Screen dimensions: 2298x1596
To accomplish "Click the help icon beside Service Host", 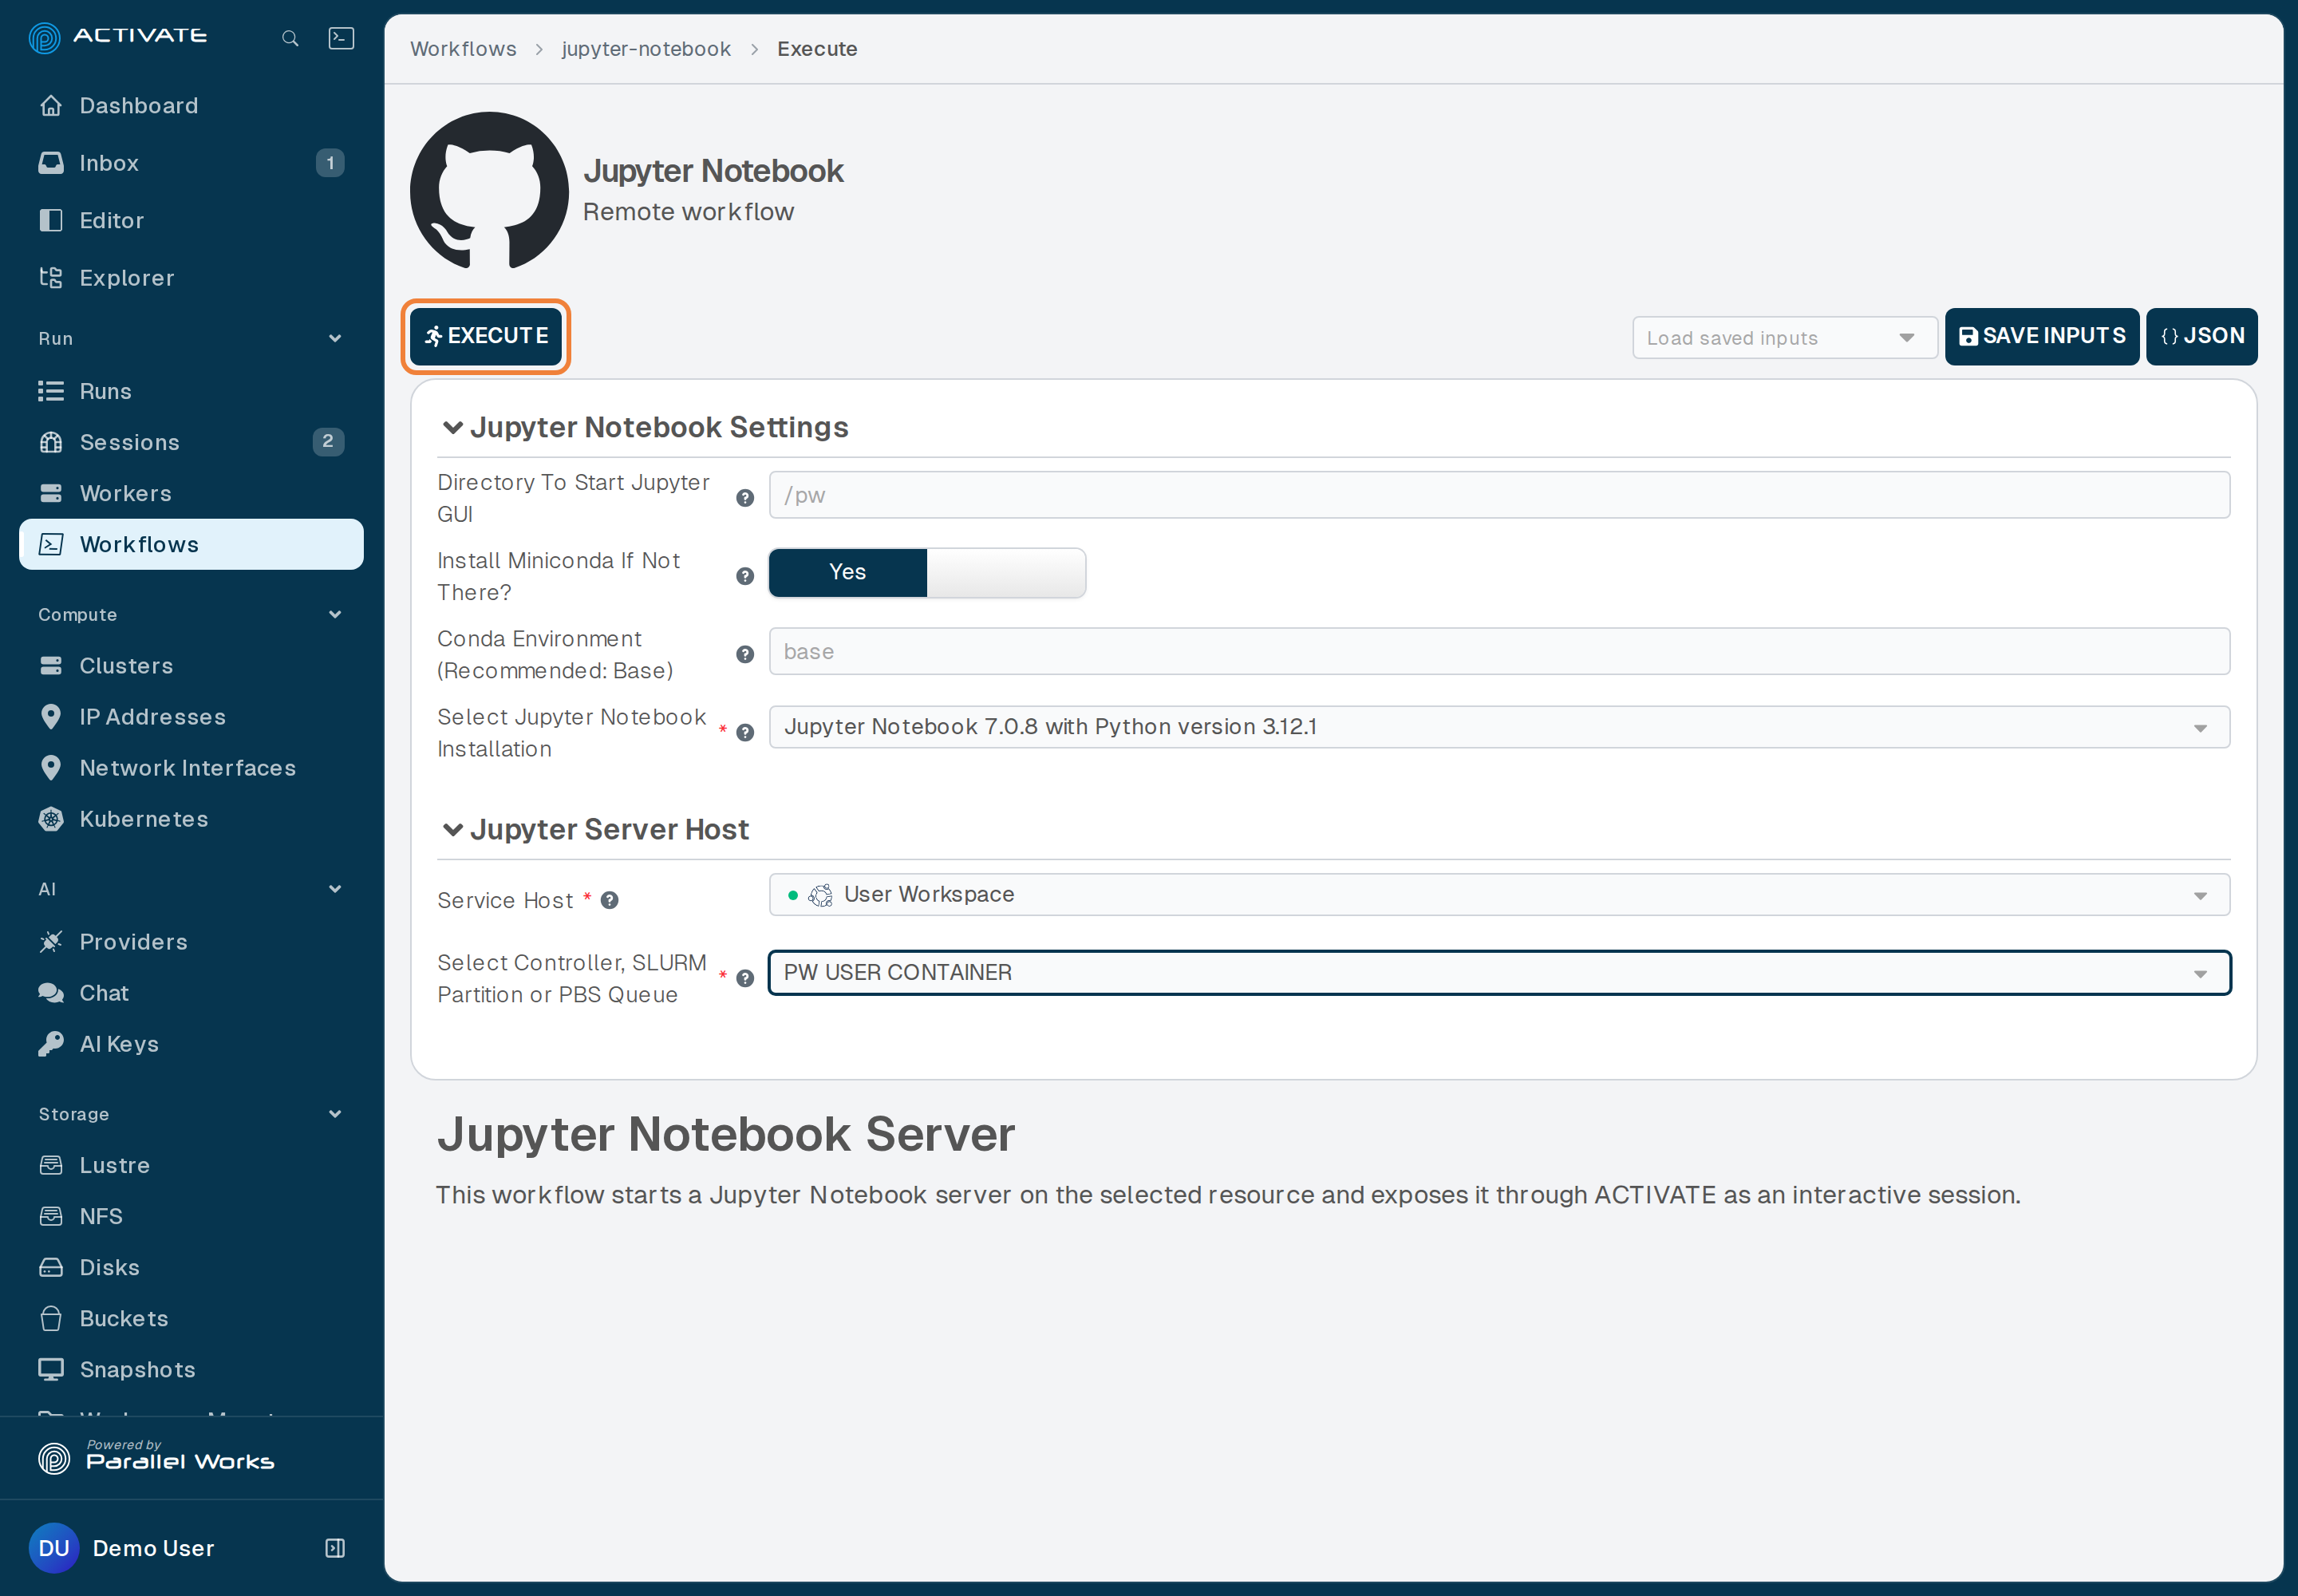I will [x=610, y=900].
